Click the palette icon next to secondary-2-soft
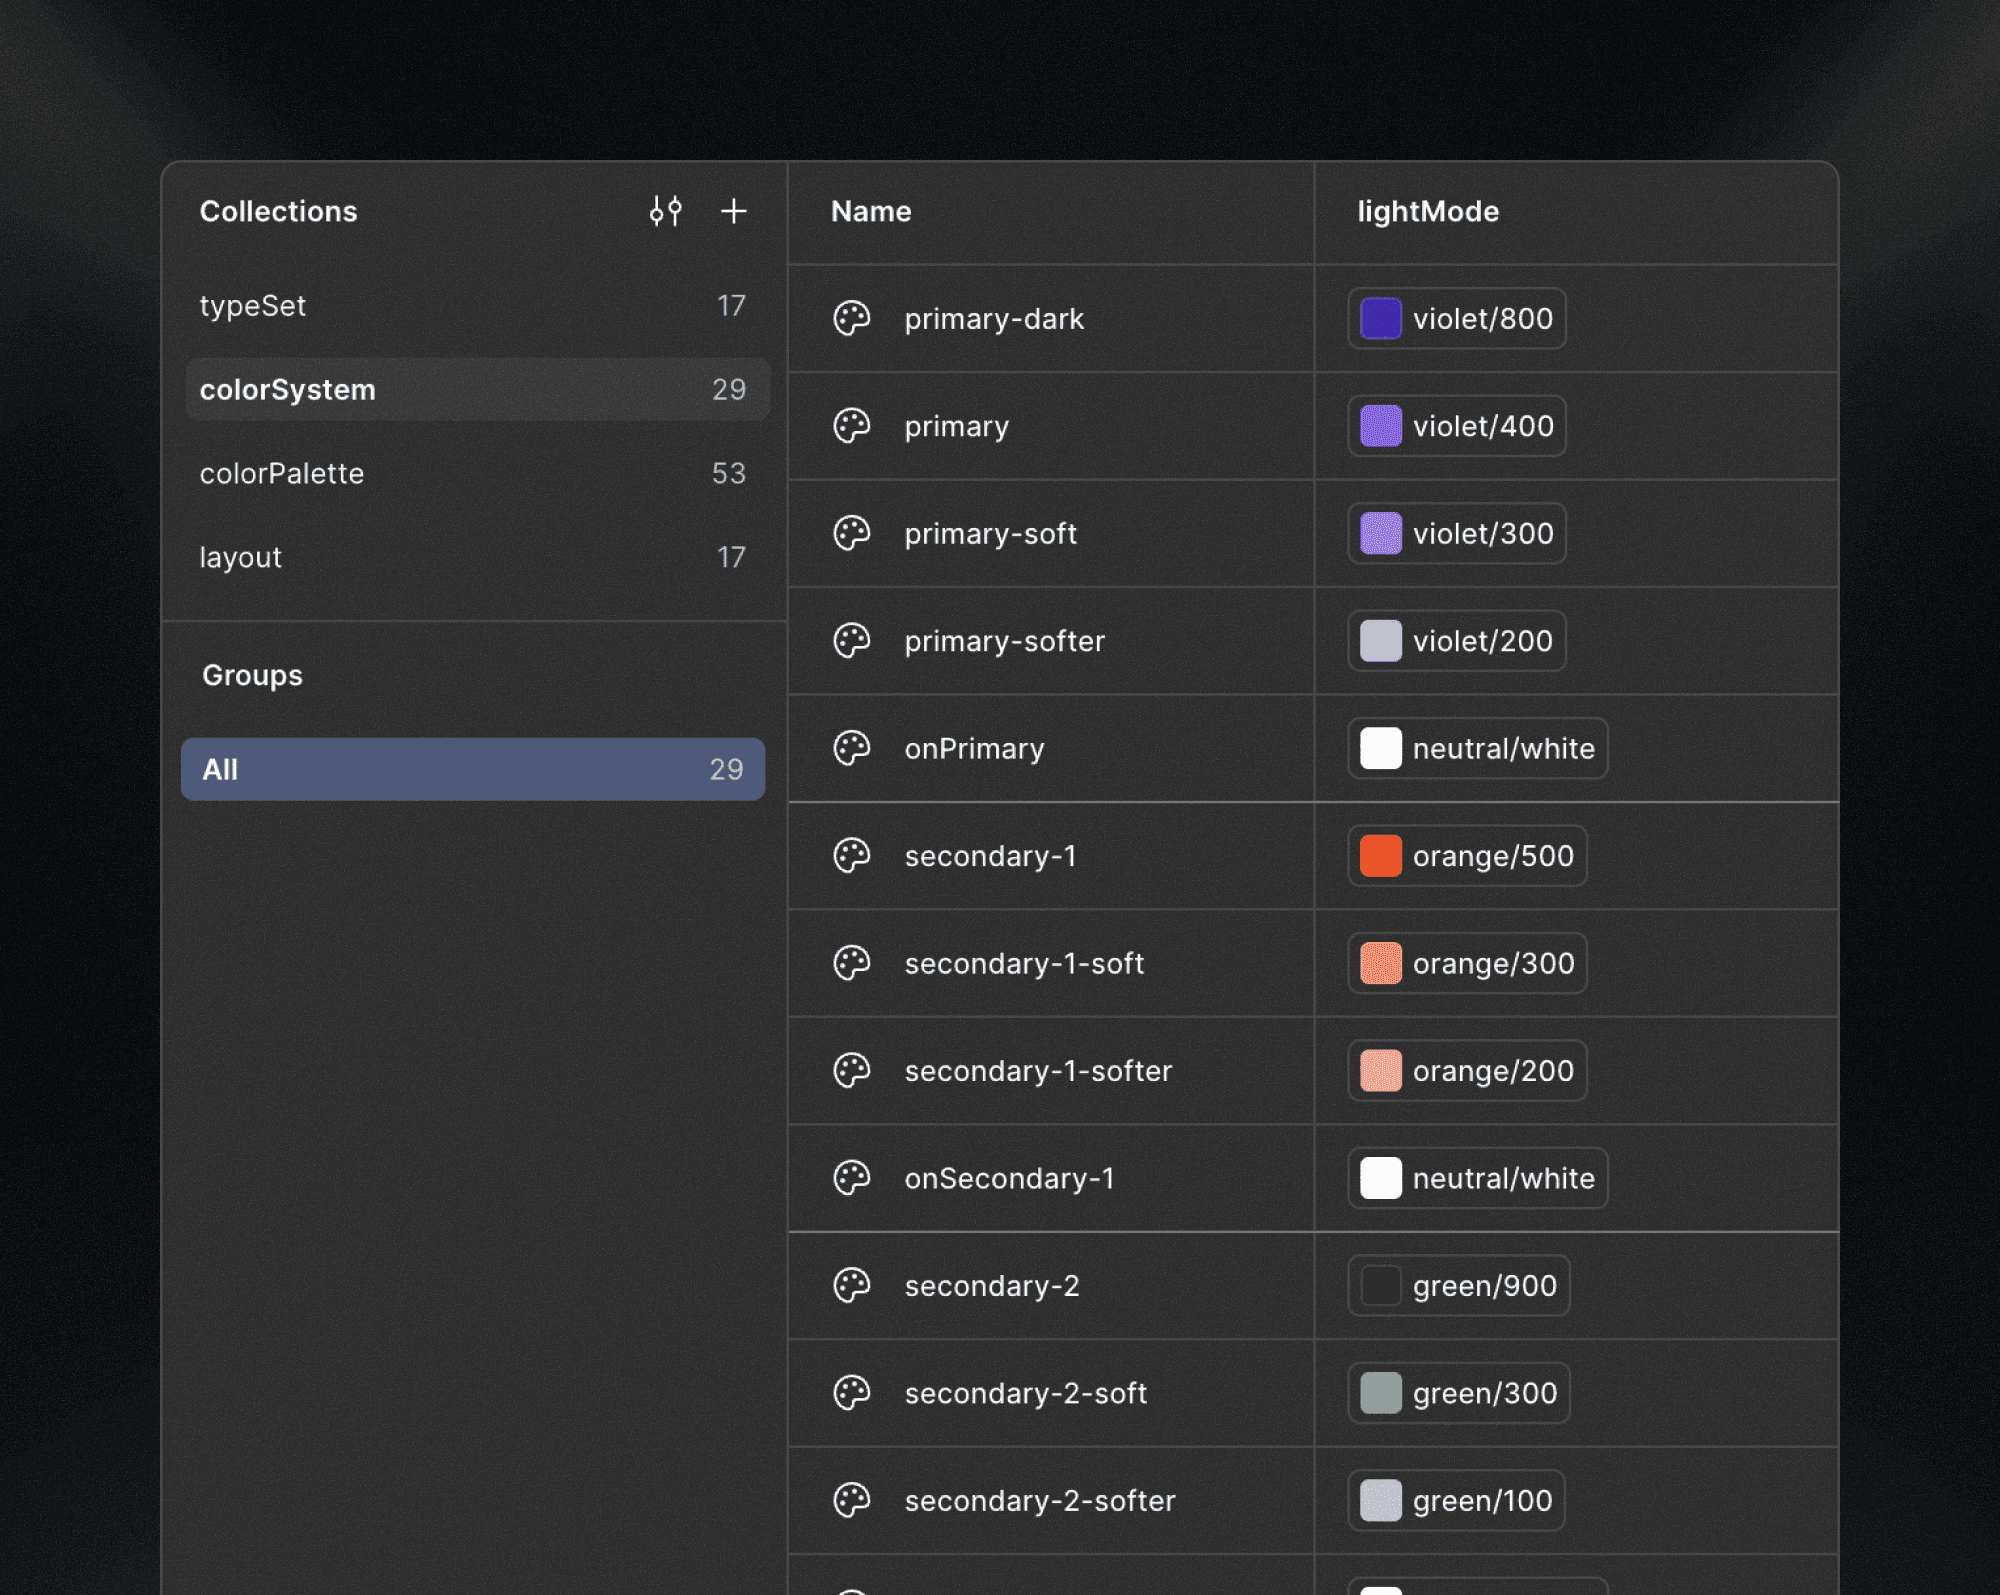Image resolution: width=2000 pixels, height=1595 pixels. [x=851, y=1393]
